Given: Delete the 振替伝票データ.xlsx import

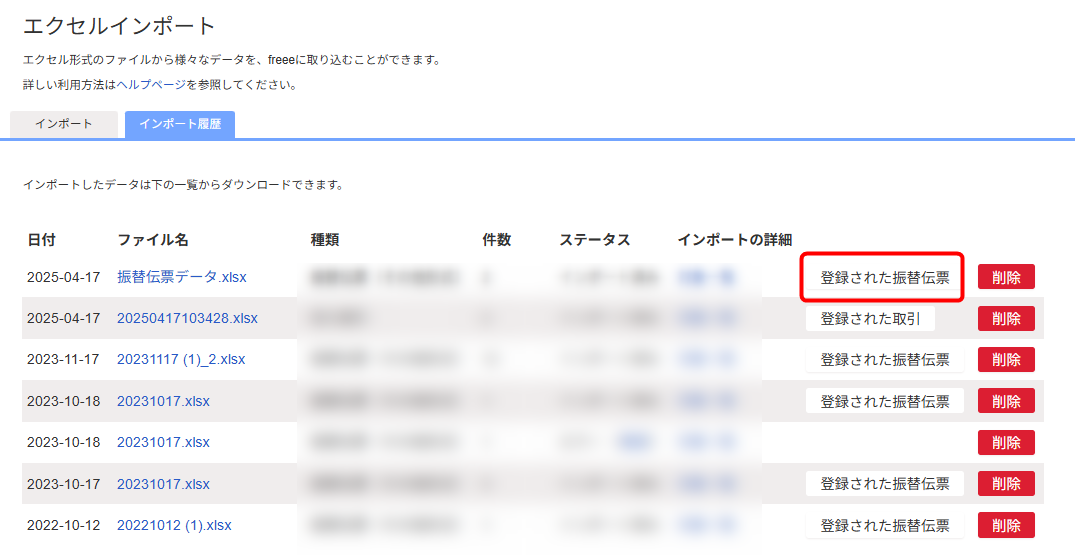Looking at the screenshot, I should 1006,277.
